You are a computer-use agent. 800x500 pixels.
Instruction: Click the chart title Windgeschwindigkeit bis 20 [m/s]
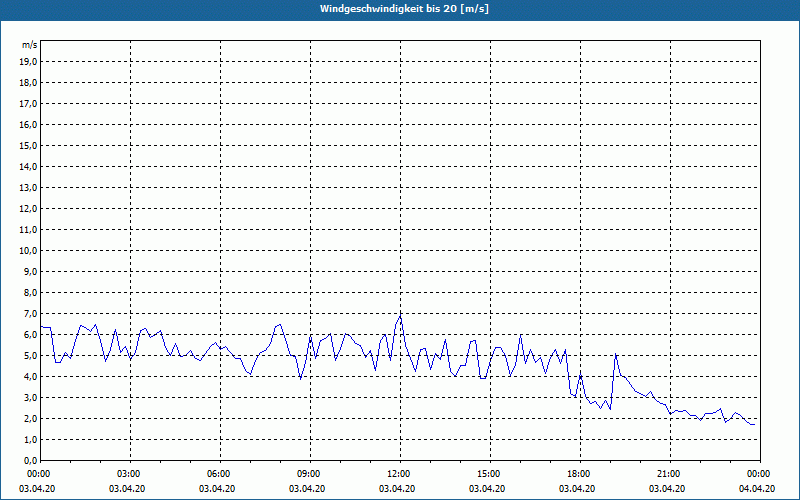pos(404,9)
